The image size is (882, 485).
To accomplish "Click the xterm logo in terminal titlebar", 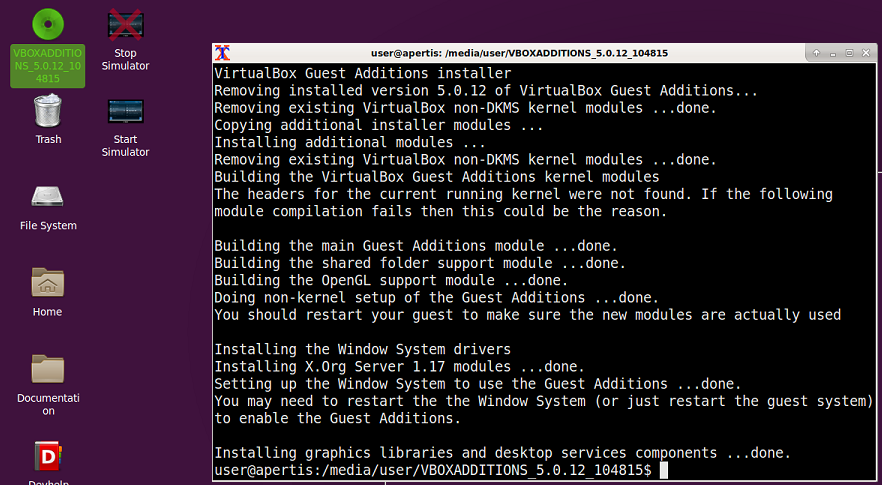I will (x=223, y=53).
